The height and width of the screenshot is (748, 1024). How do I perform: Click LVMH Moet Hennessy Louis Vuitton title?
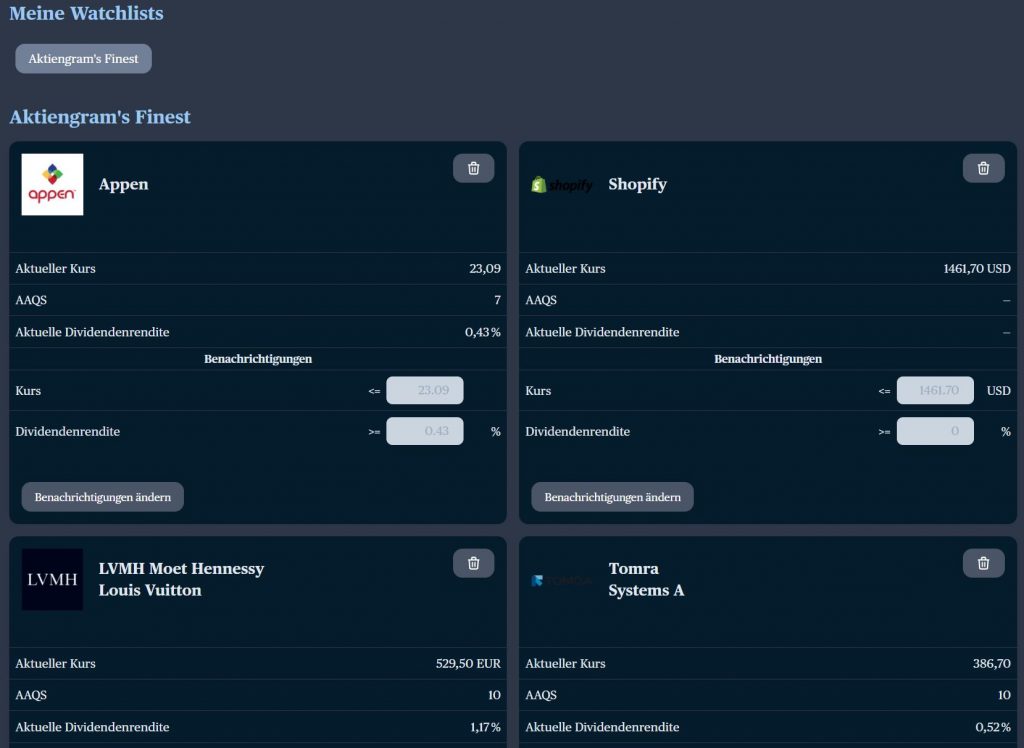182,579
